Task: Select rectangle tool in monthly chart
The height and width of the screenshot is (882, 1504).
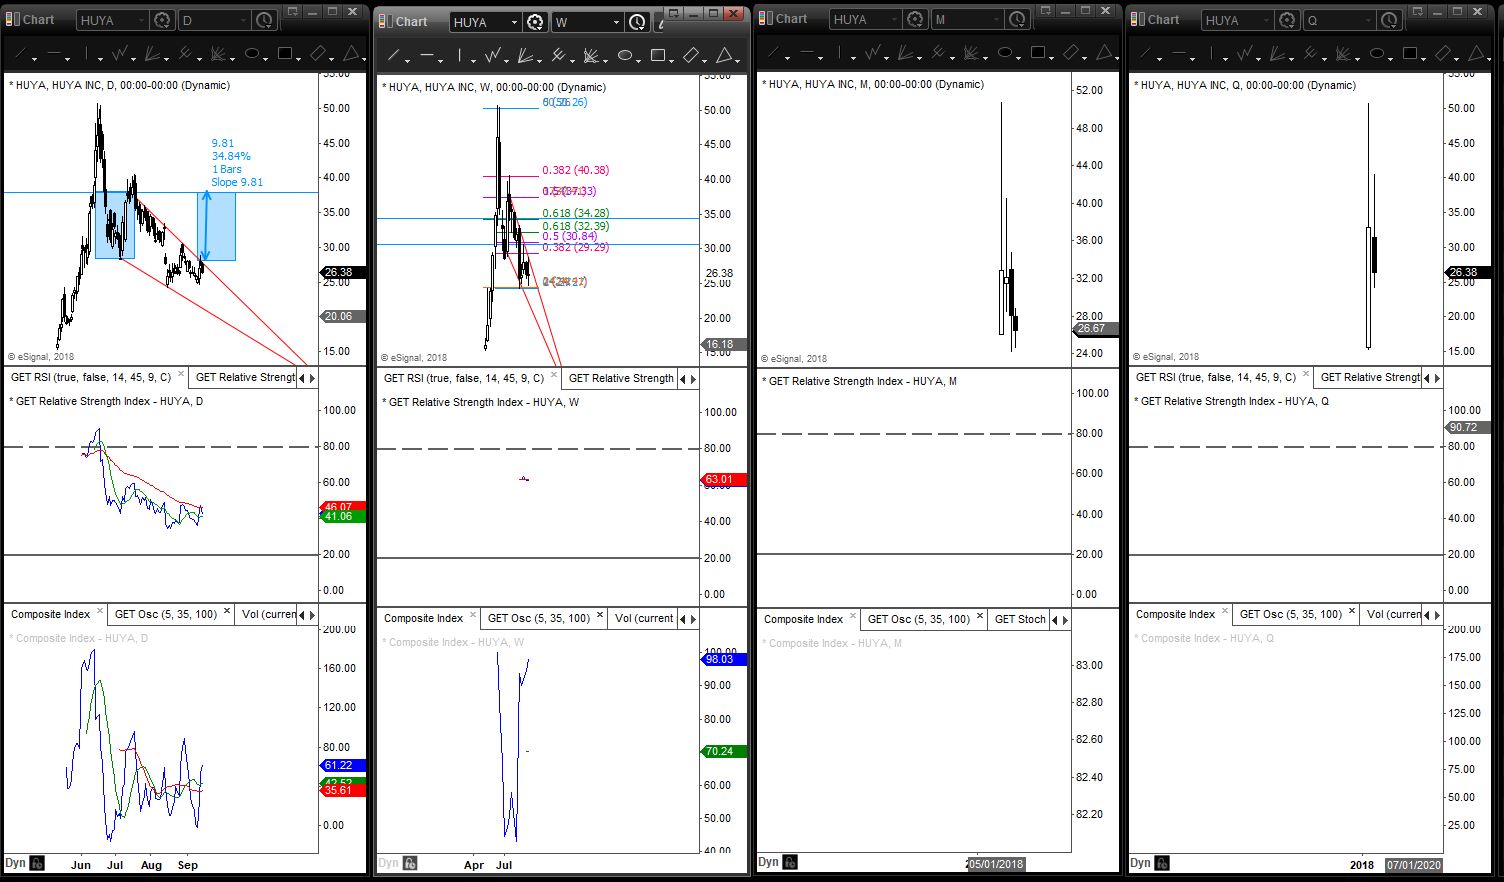Action: [1038, 52]
